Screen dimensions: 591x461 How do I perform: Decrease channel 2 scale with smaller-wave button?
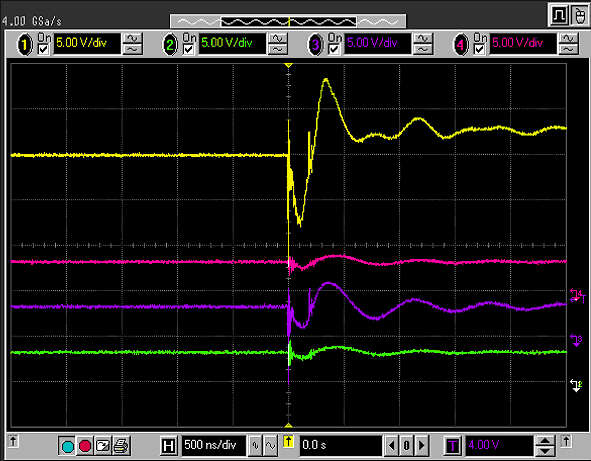click(x=278, y=49)
